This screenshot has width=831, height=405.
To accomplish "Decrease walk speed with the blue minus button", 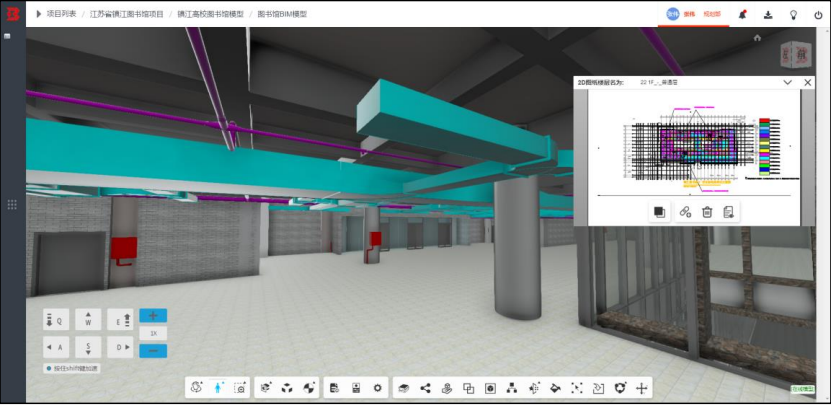I will click(153, 351).
